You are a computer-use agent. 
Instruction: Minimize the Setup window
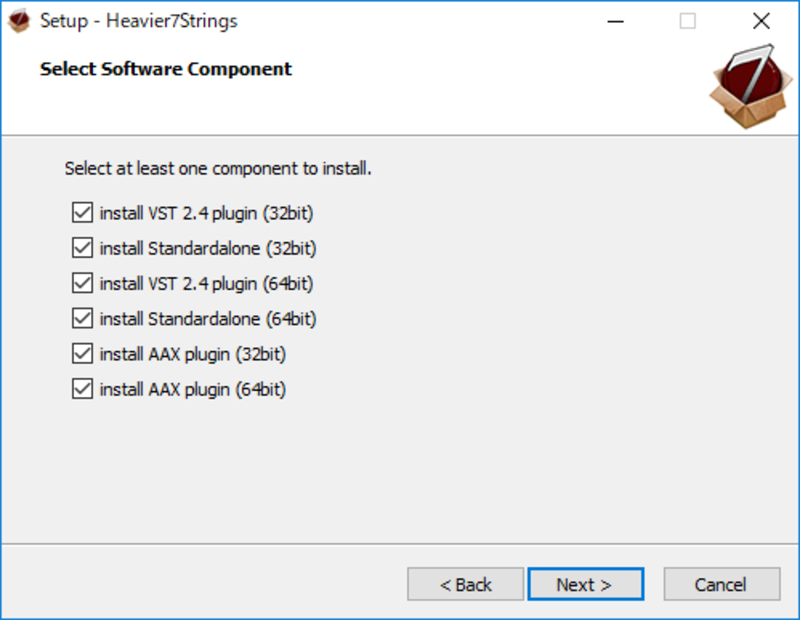pyautogui.click(x=616, y=21)
